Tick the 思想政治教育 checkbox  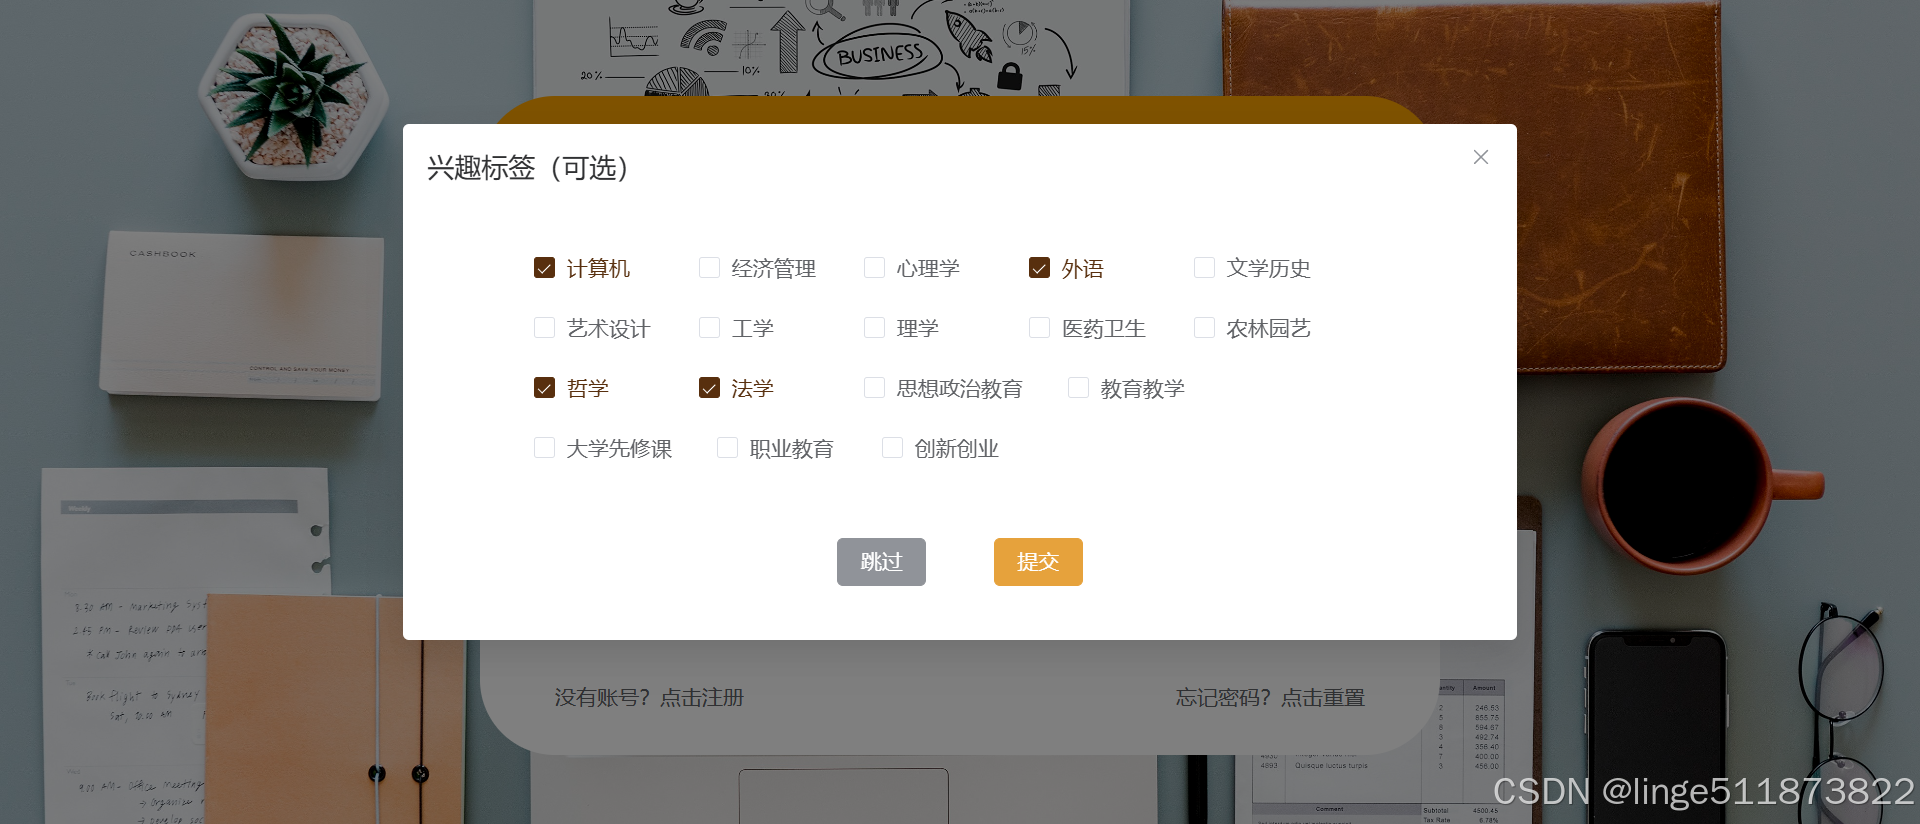[x=874, y=388]
